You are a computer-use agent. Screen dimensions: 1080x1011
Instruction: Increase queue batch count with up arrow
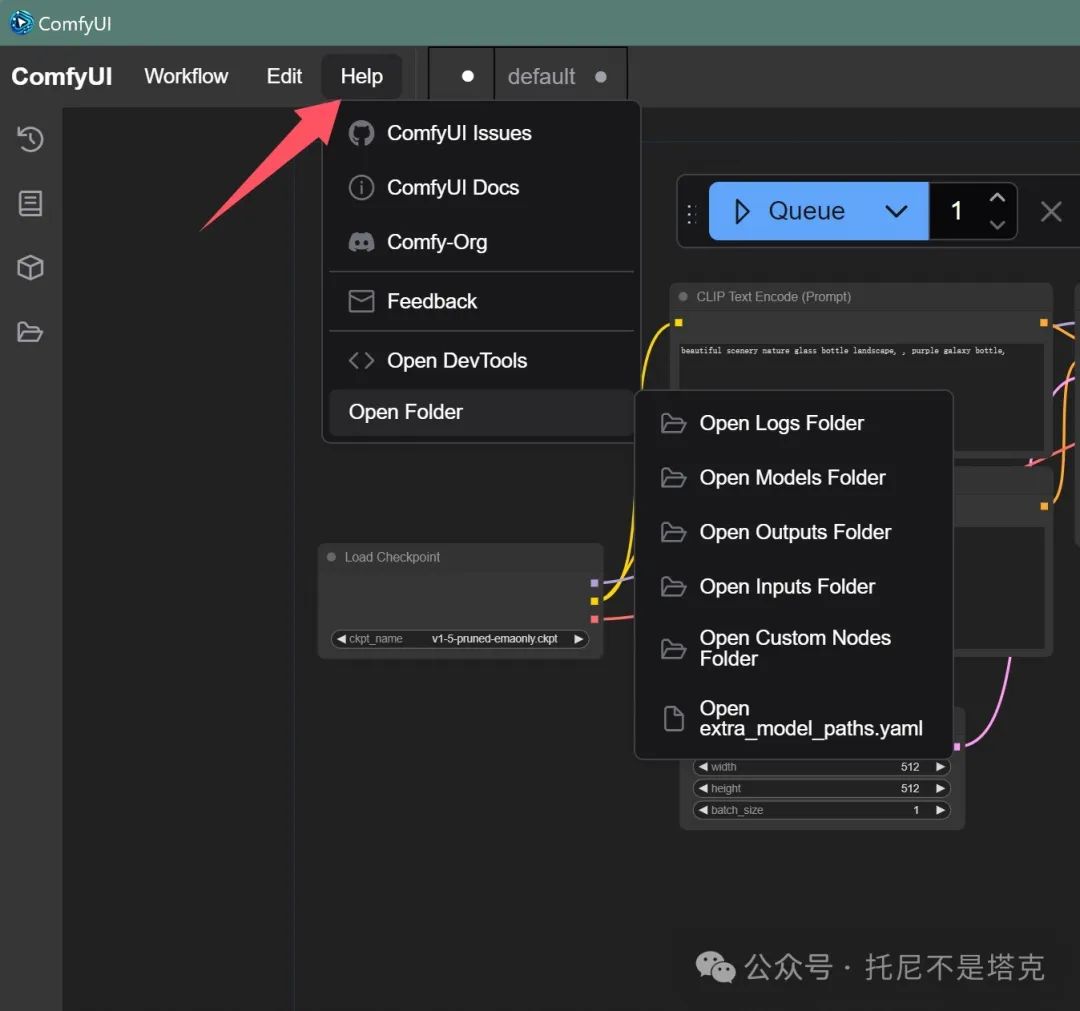[x=997, y=198]
